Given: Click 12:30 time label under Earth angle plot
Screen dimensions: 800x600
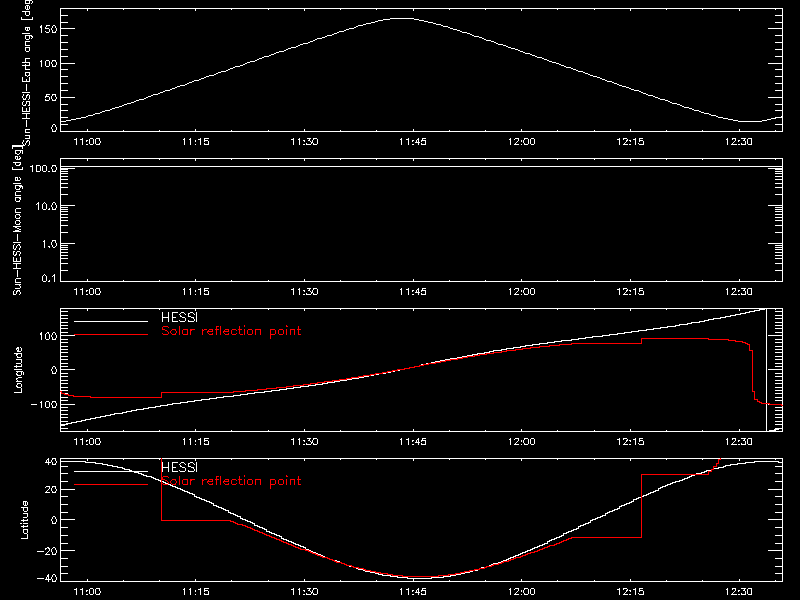Looking at the screenshot, I should pos(738,142).
